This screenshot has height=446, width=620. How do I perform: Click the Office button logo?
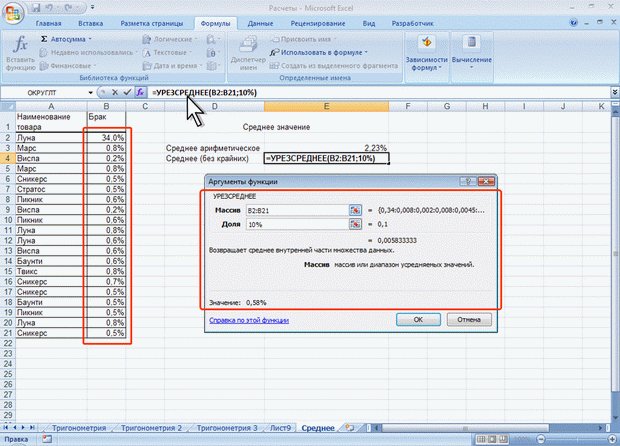click(x=13, y=13)
